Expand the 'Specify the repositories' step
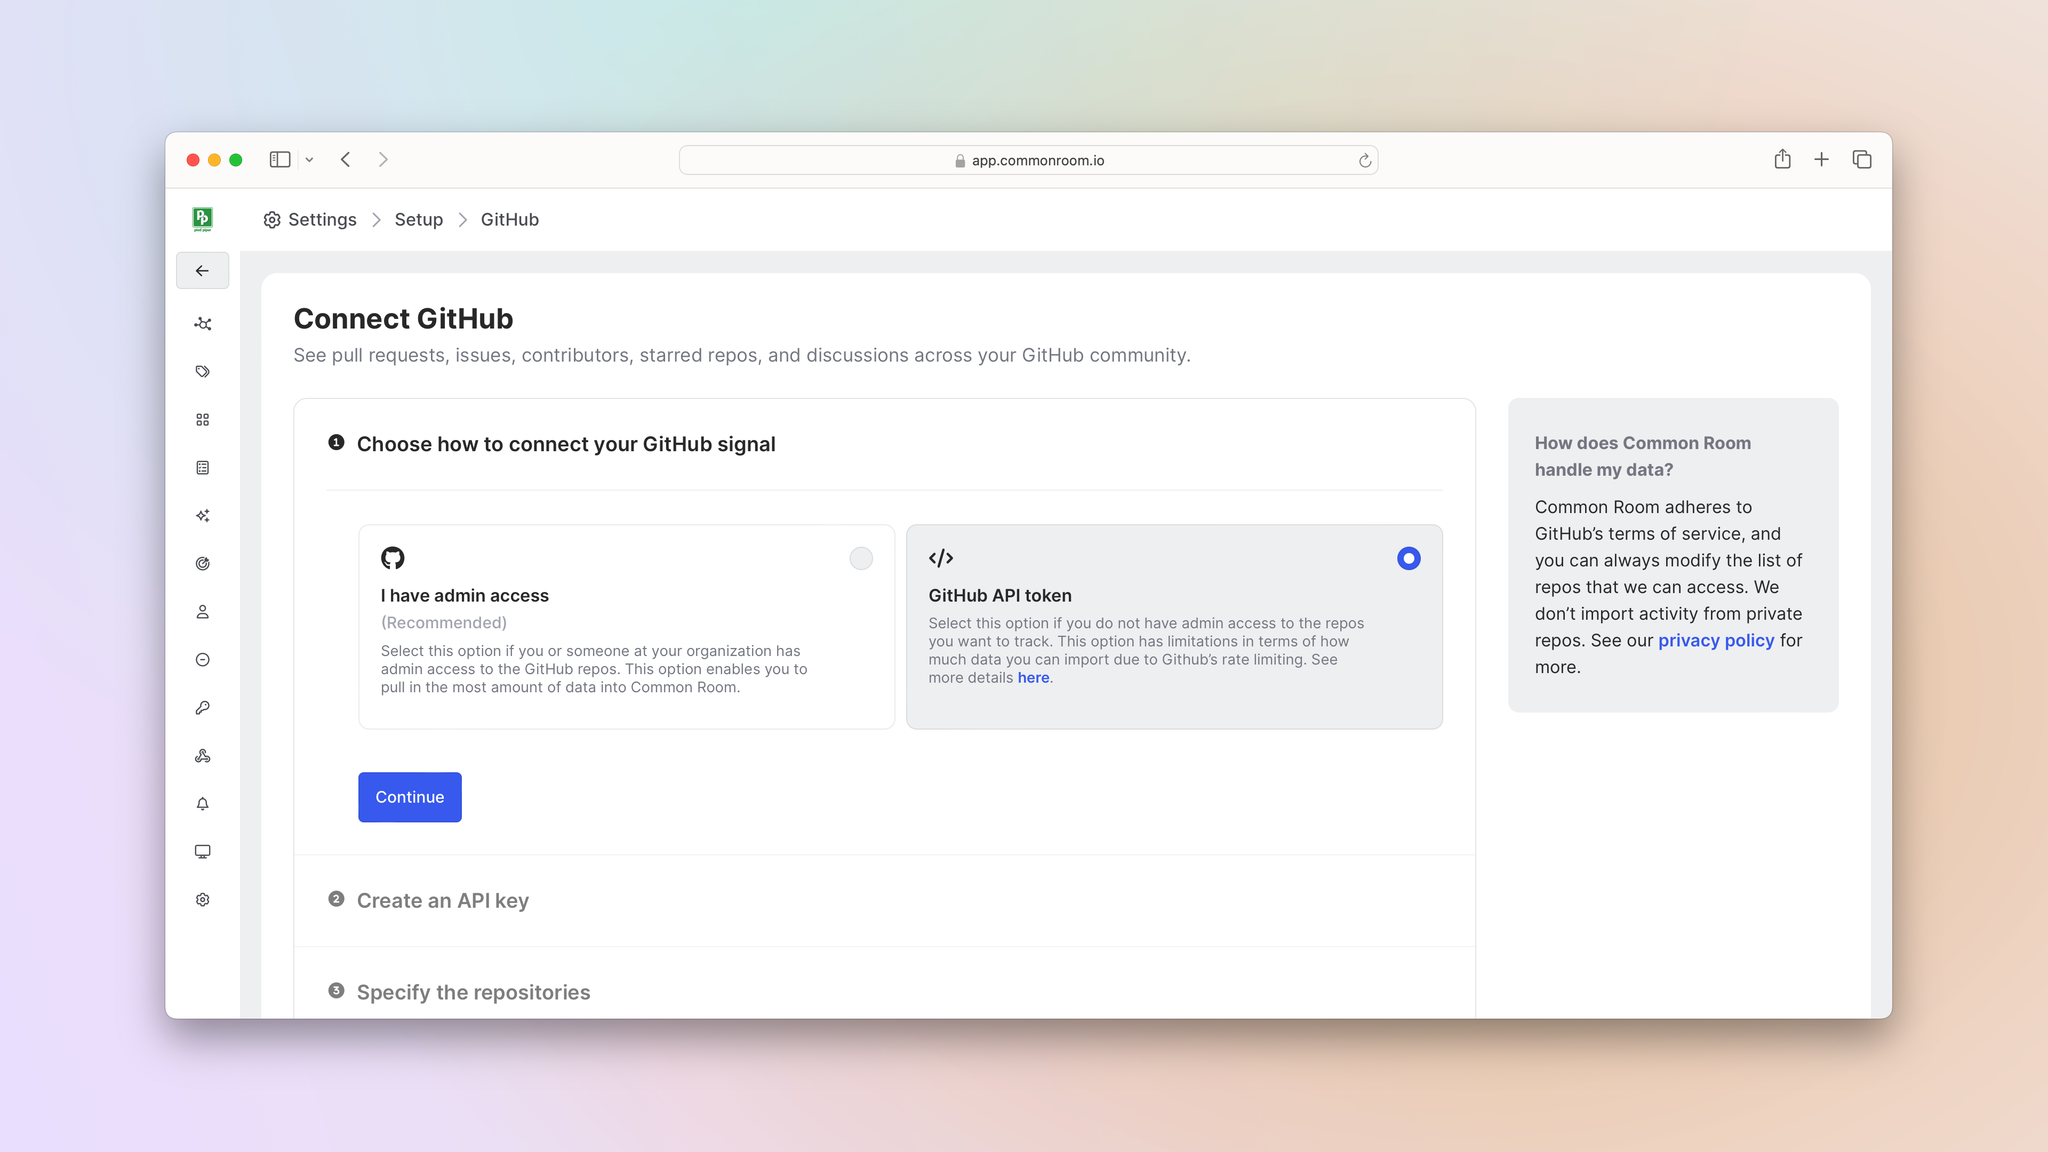Viewport: 2048px width, 1152px height. click(473, 993)
